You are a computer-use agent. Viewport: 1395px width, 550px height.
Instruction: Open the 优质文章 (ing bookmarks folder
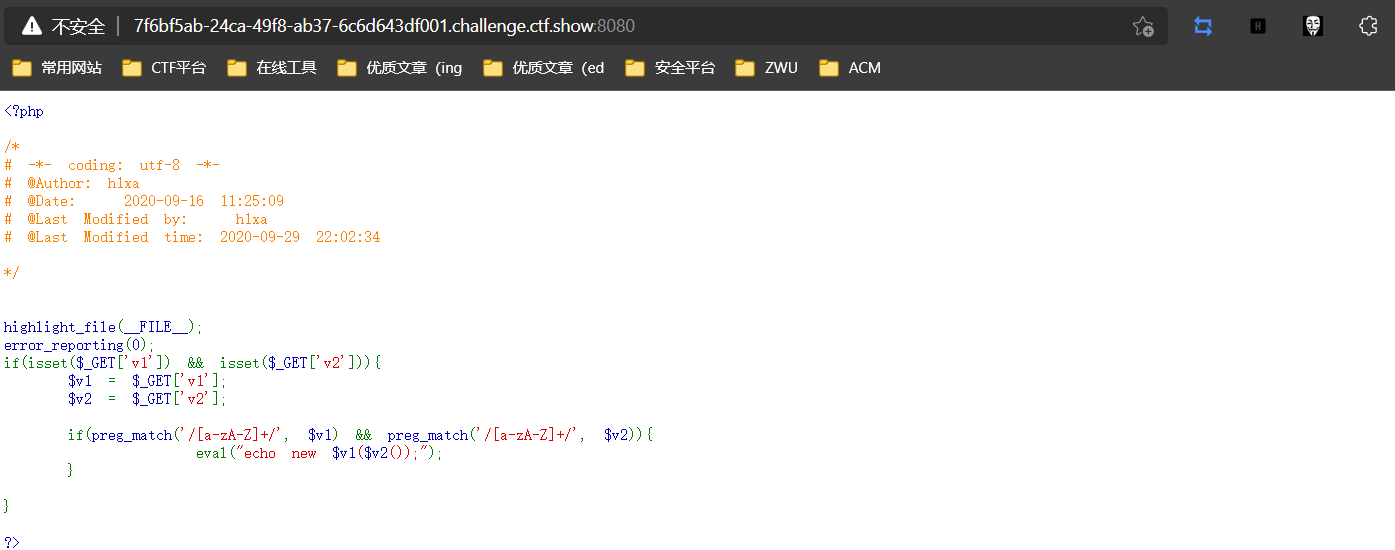[400, 68]
